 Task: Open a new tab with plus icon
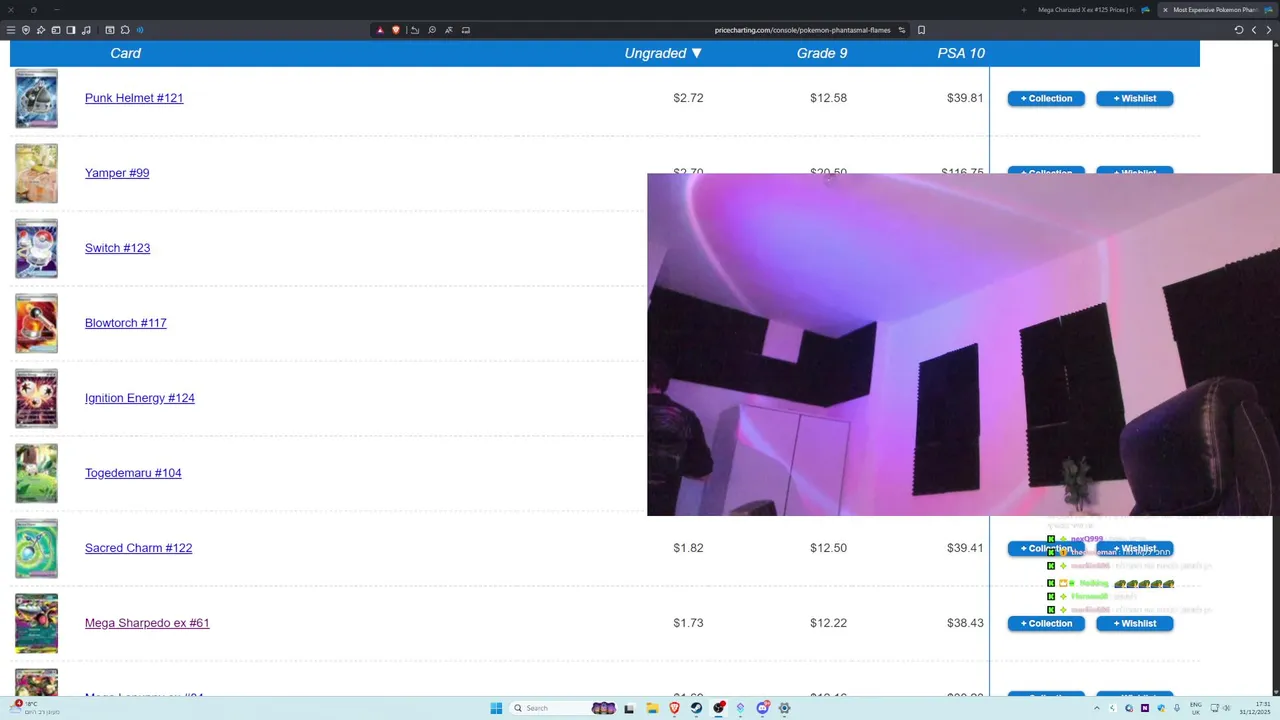click(1024, 10)
